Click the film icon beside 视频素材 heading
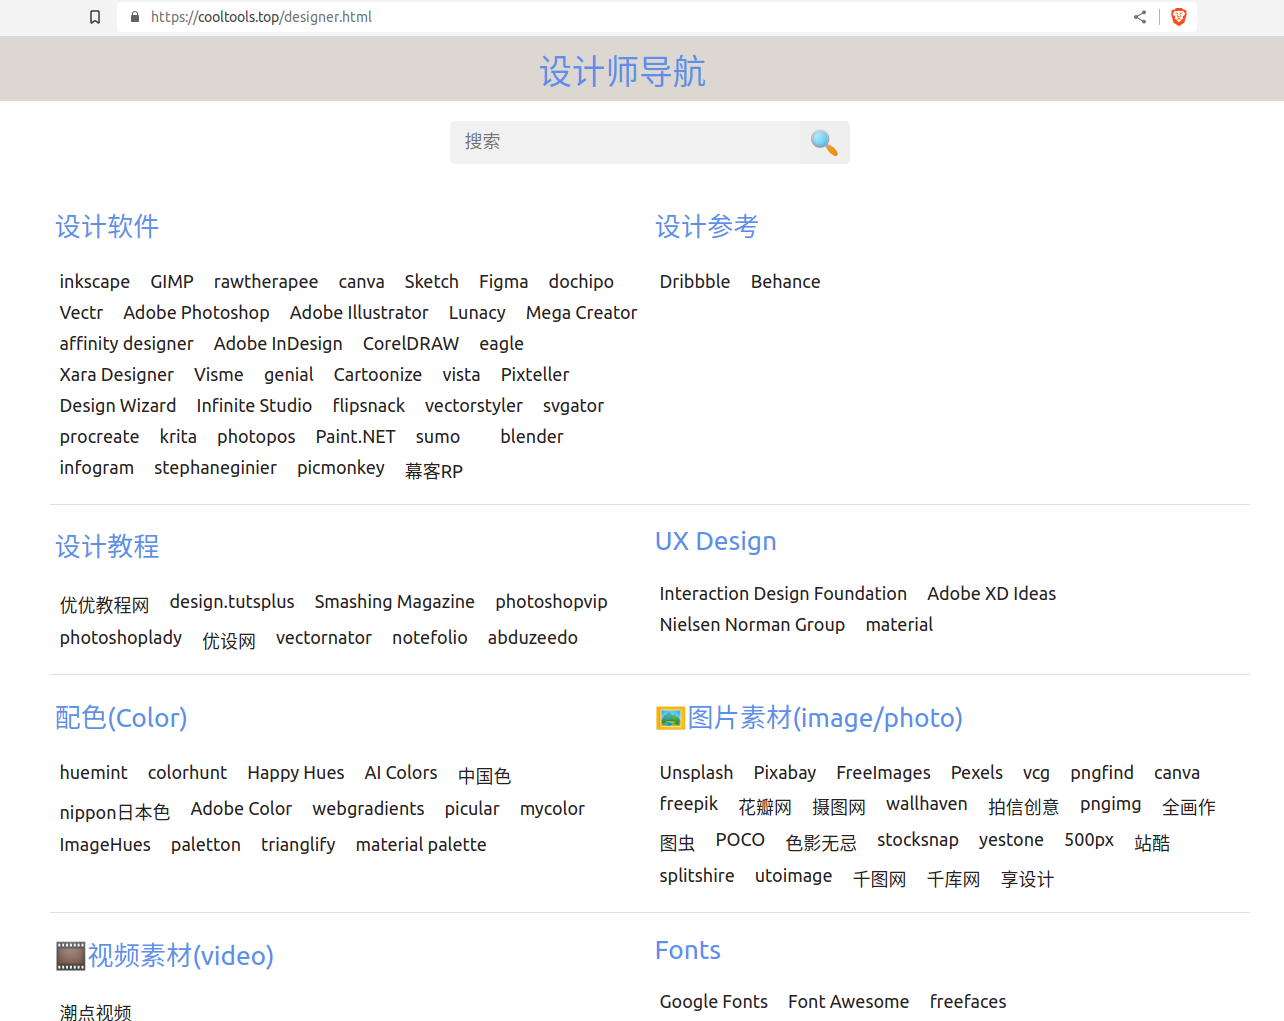This screenshot has width=1284, height=1021. click(70, 956)
